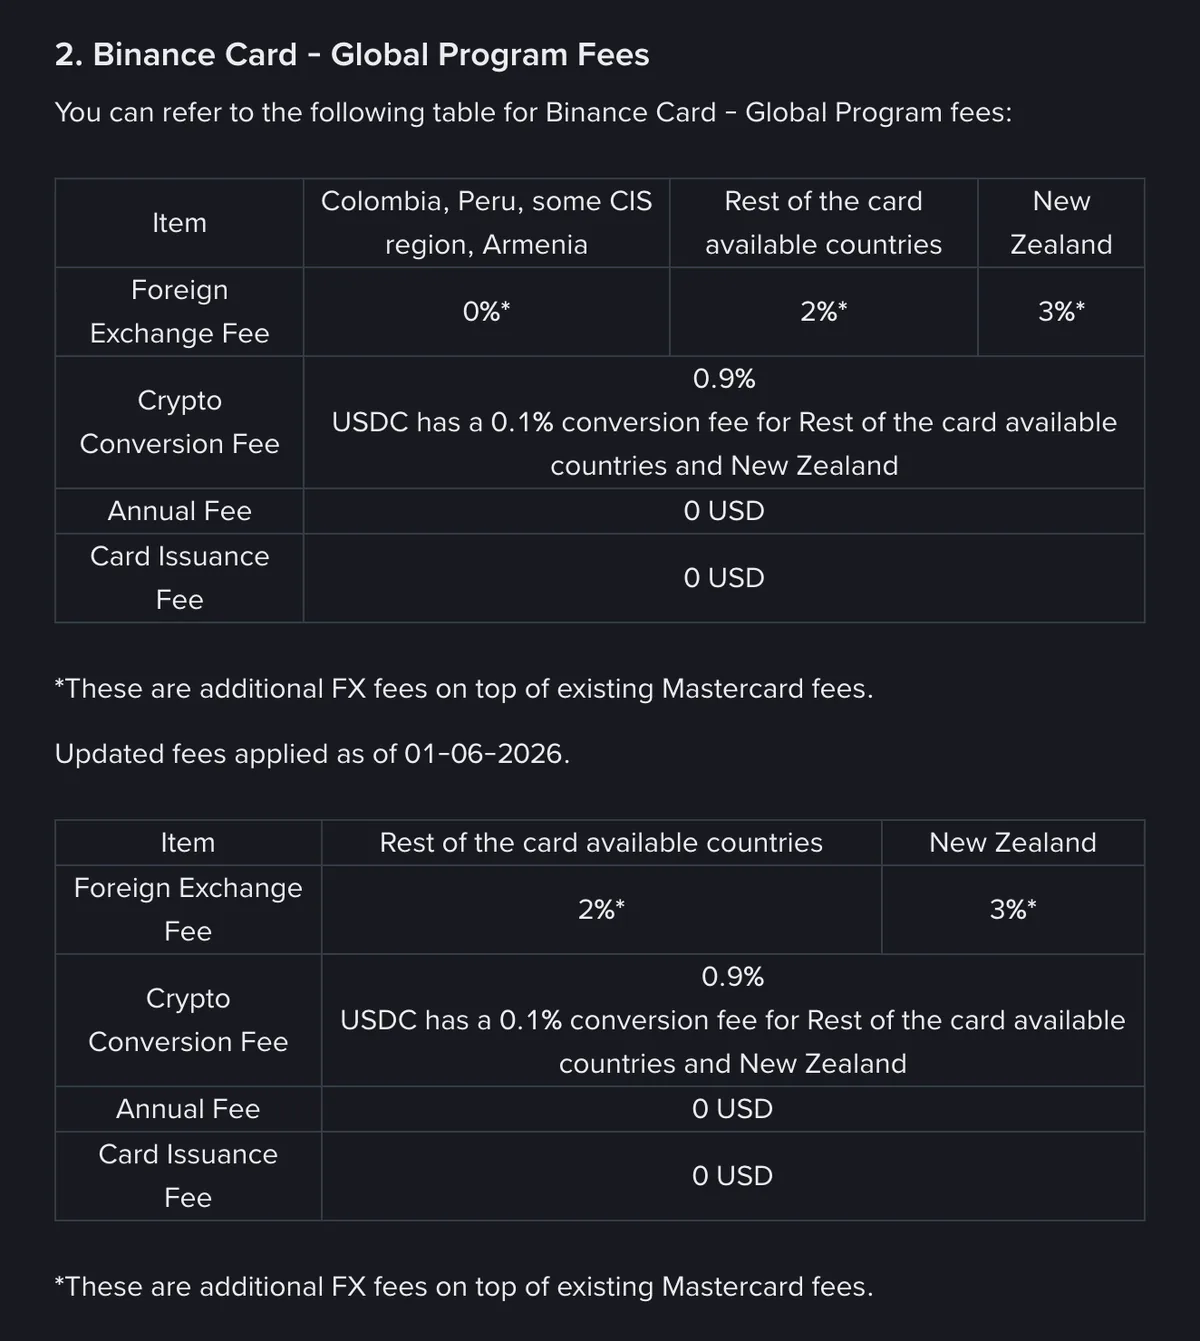Click the first table's 'Rest of the card available countries' header

click(823, 223)
